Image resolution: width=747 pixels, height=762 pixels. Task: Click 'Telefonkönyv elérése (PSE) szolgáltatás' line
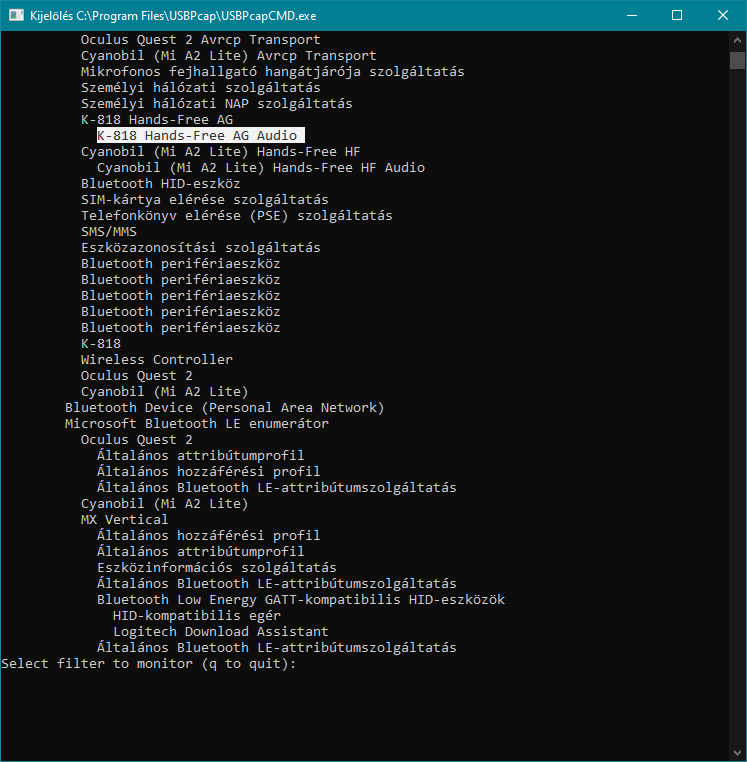236,216
